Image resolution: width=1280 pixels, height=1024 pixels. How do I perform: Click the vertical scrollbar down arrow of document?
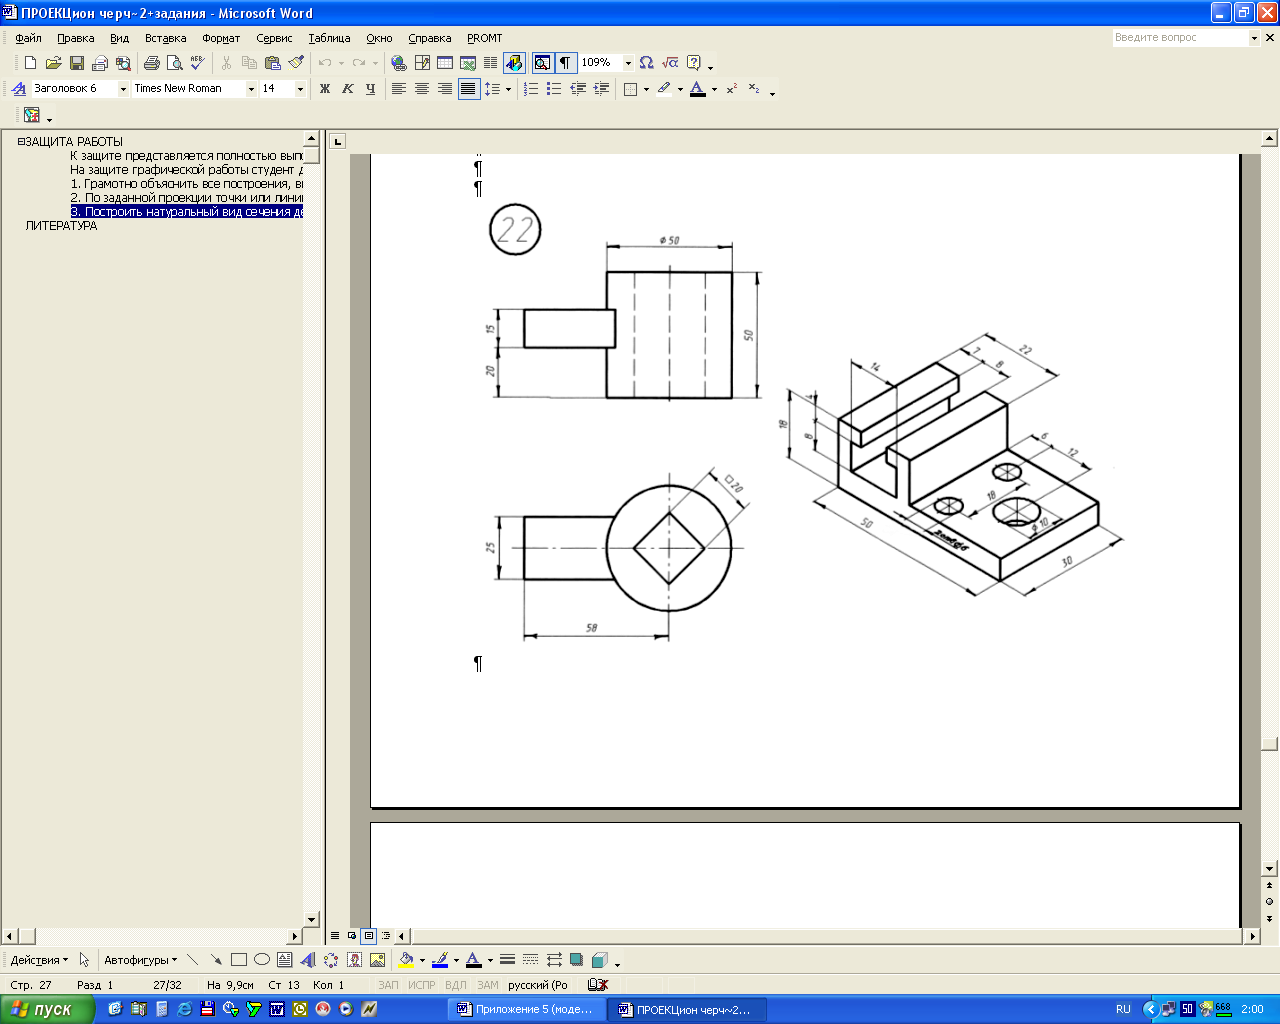tap(1270, 868)
